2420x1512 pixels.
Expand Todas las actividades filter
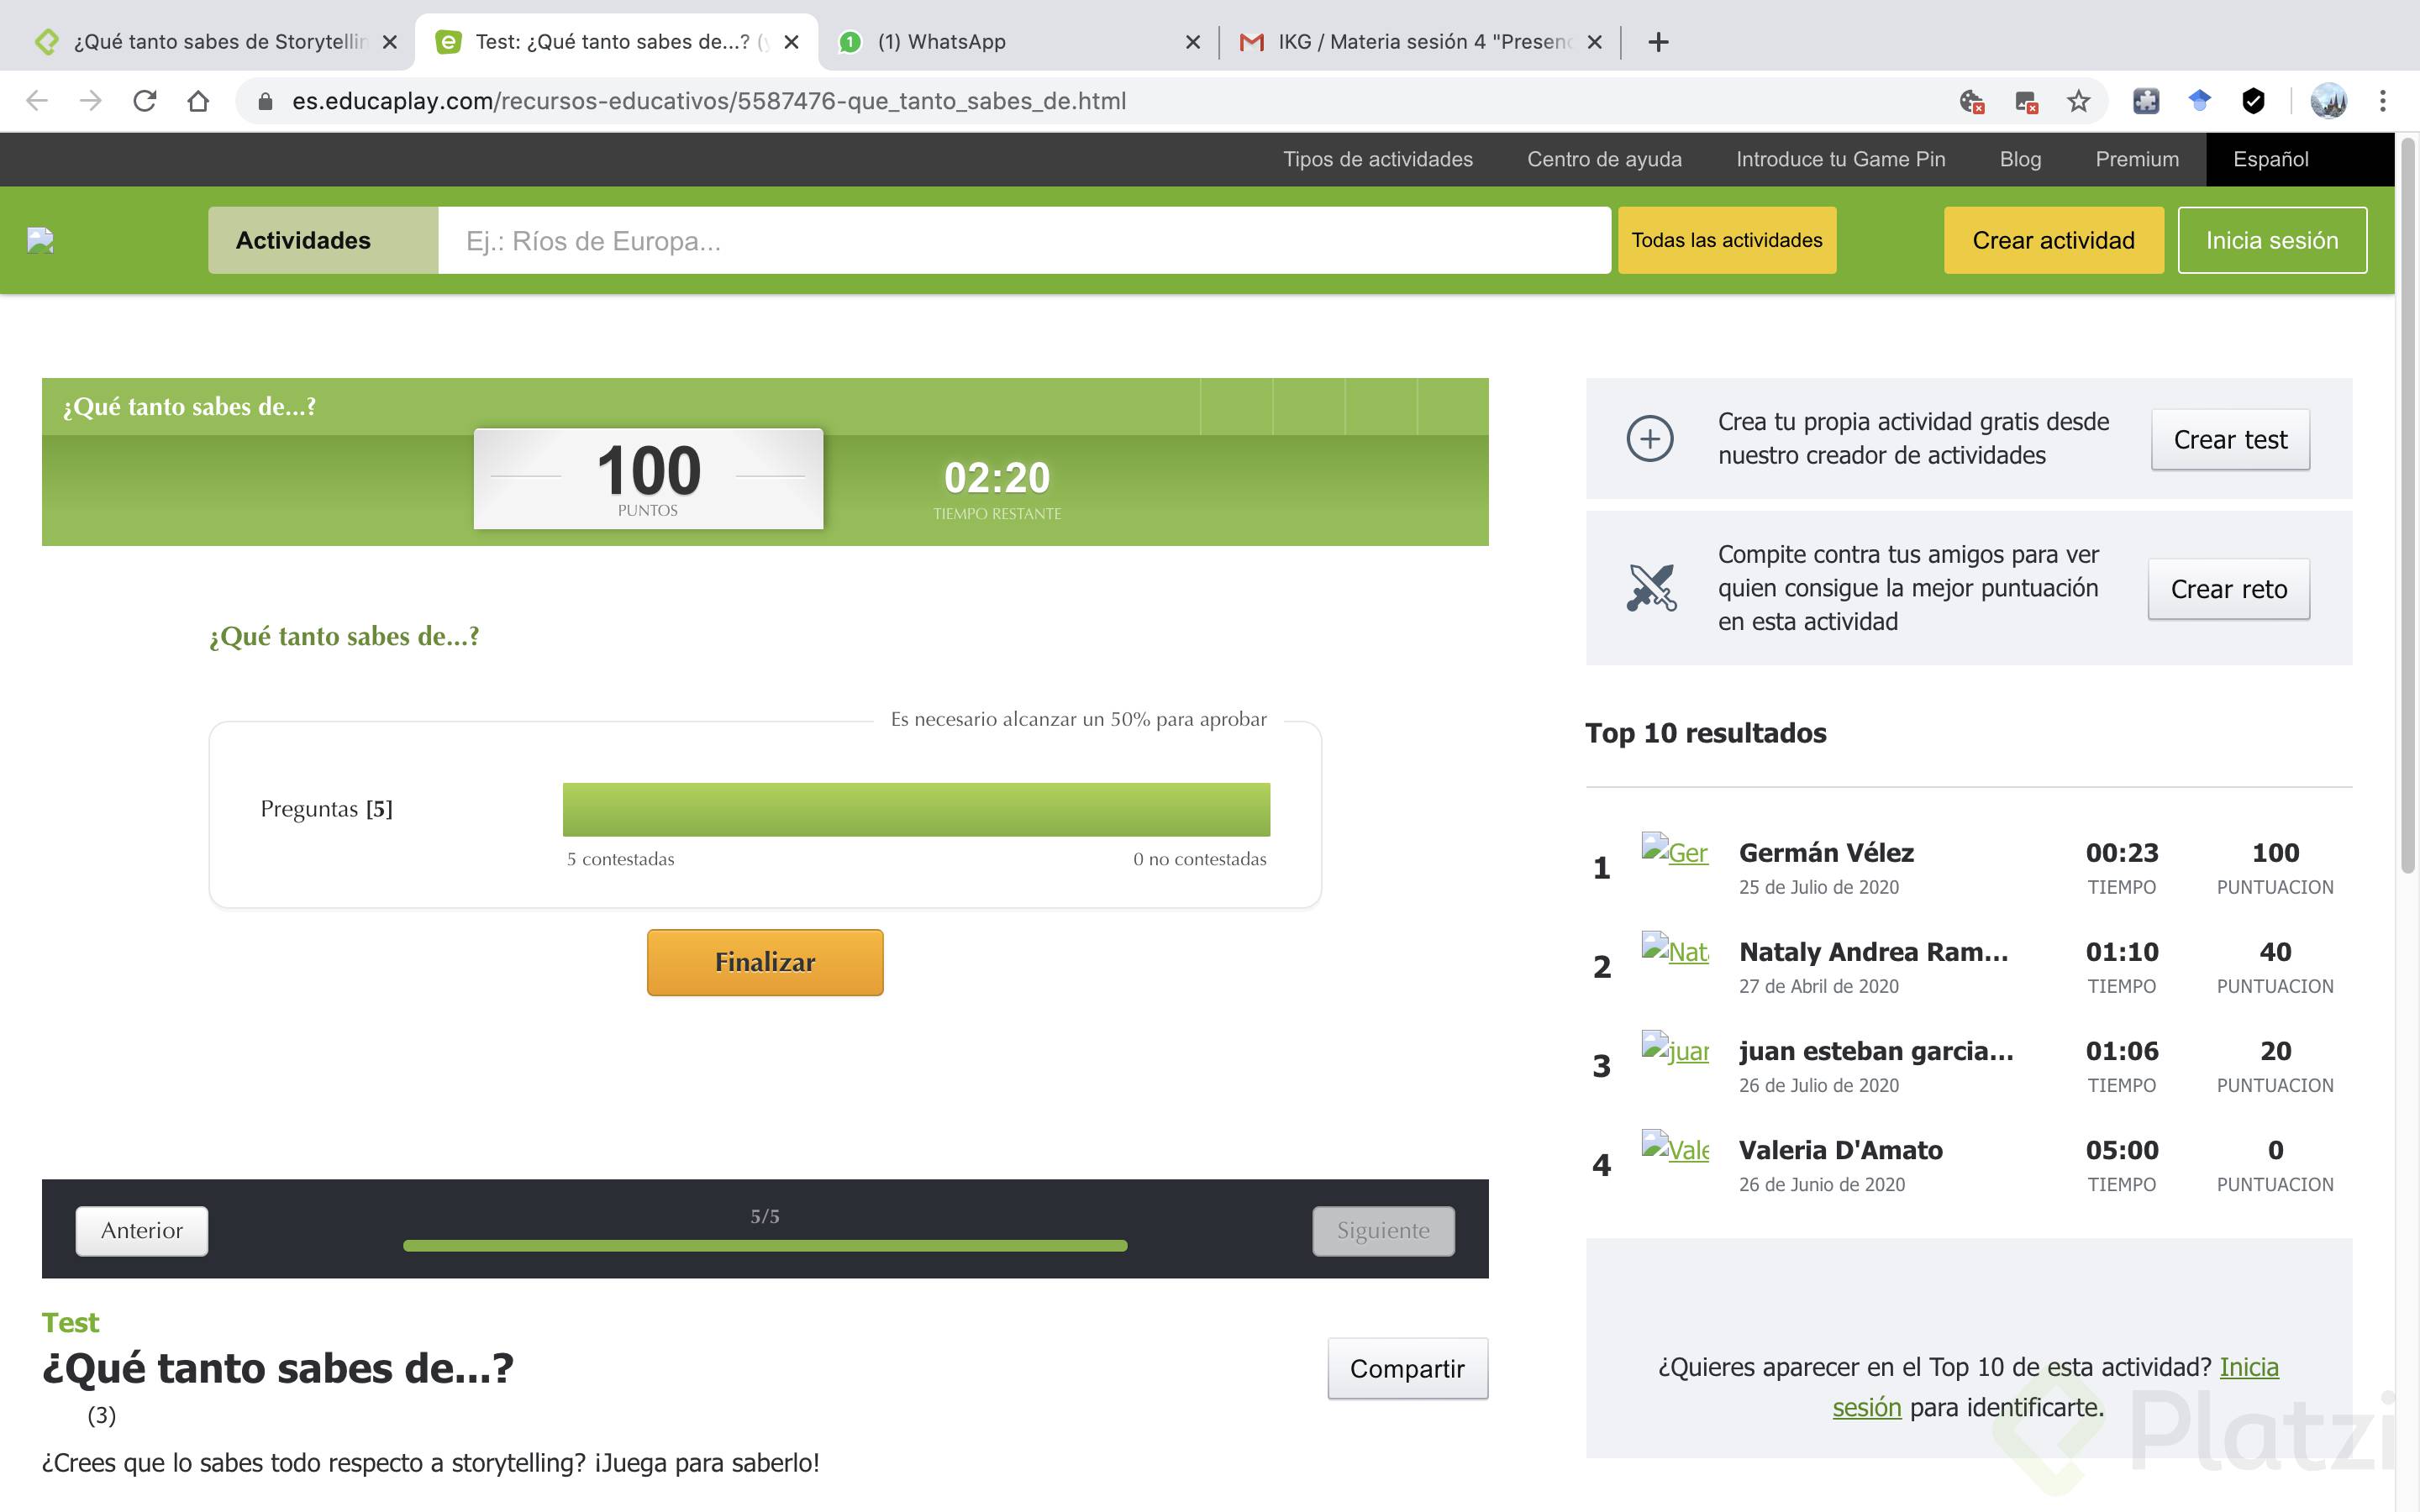[x=1726, y=240]
